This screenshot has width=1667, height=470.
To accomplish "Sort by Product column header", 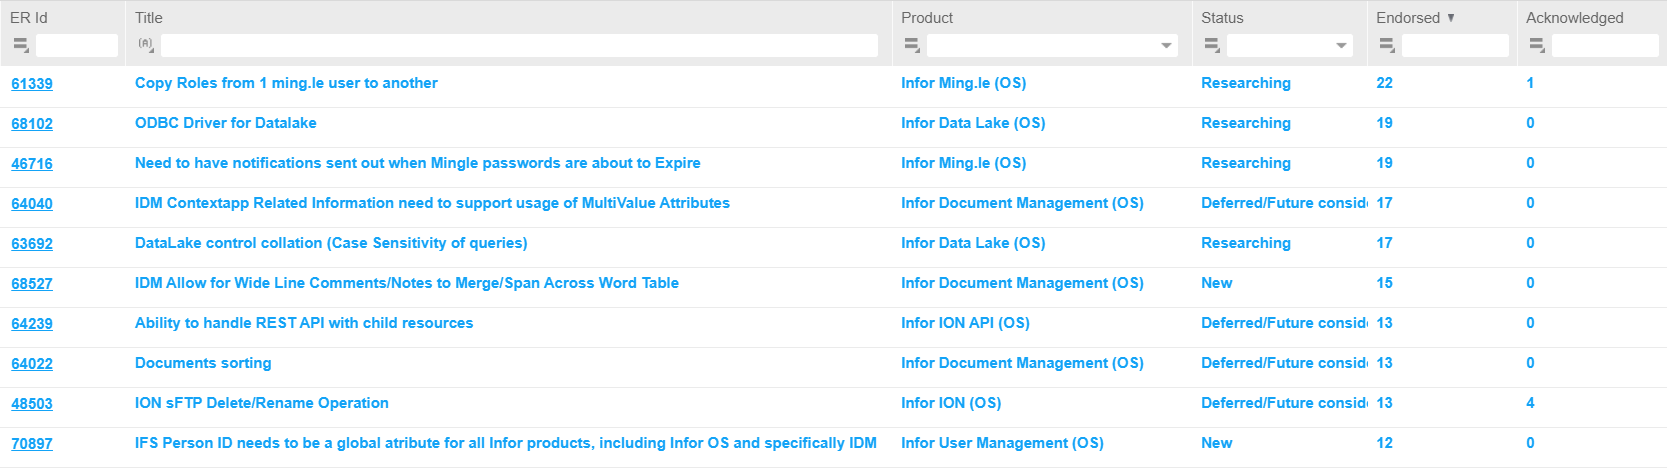I will coord(927,18).
